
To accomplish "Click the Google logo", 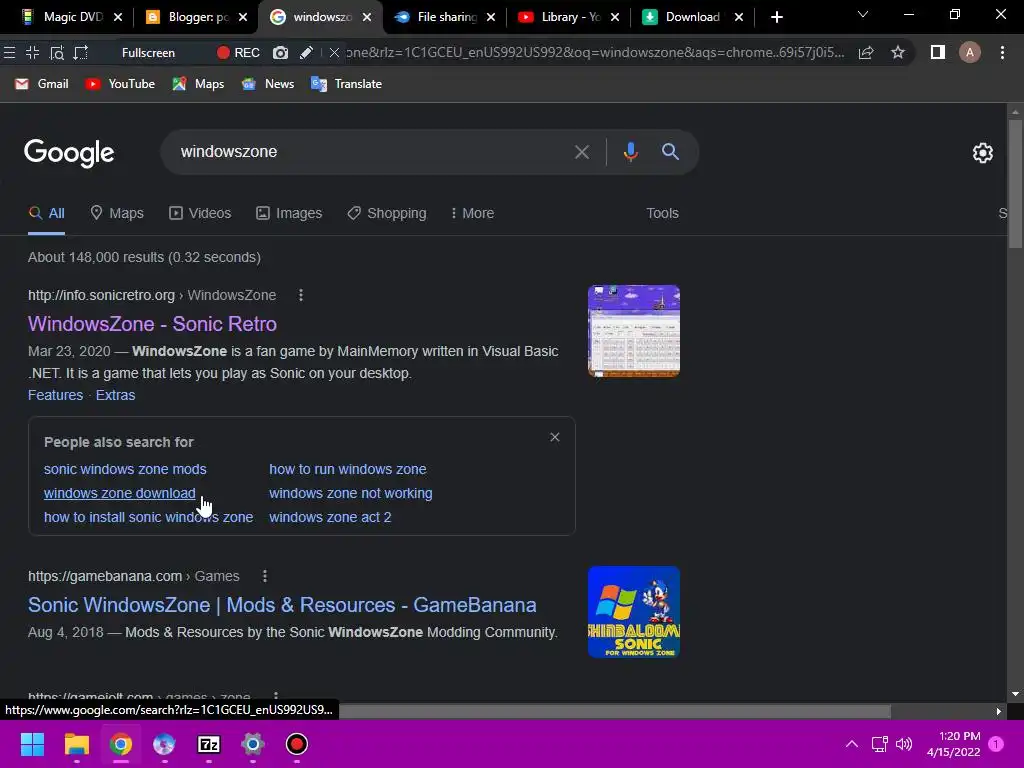I will click(69, 153).
